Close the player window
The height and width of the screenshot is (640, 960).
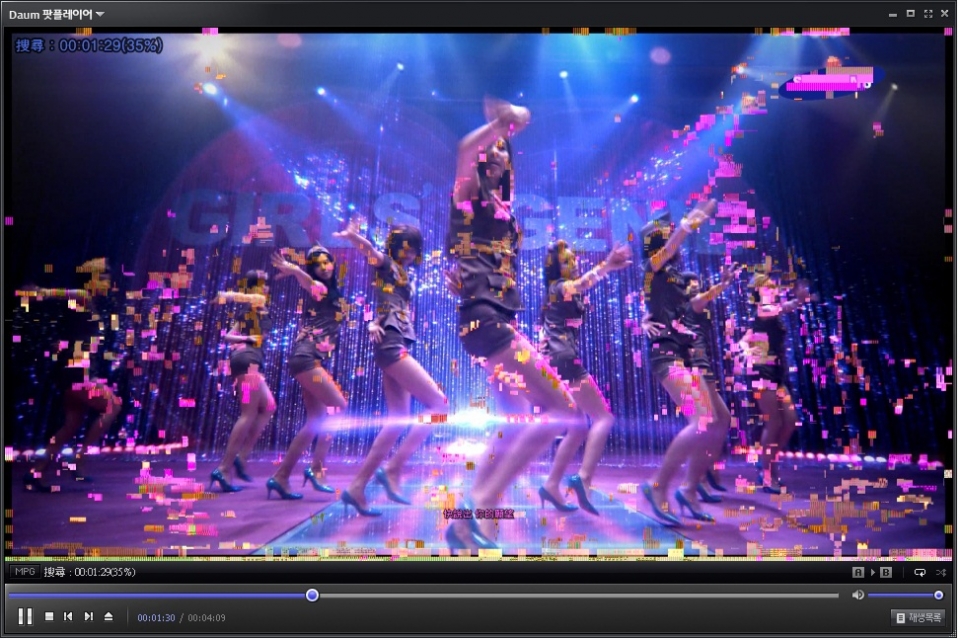tap(945, 14)
